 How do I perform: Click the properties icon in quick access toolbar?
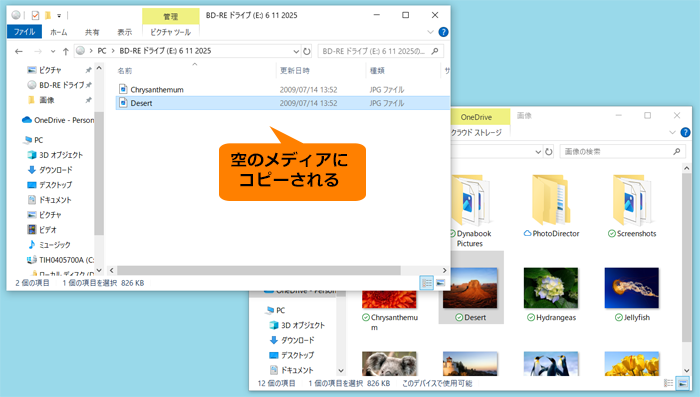[x=35, y=16]
